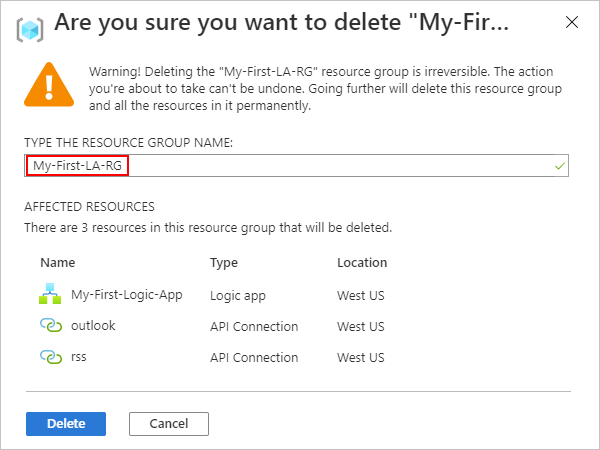Image resolution: width=600 pixels, height=450 pixels.
Task: Close the delete confirmation dialog
Action: [x=571, y=22]
